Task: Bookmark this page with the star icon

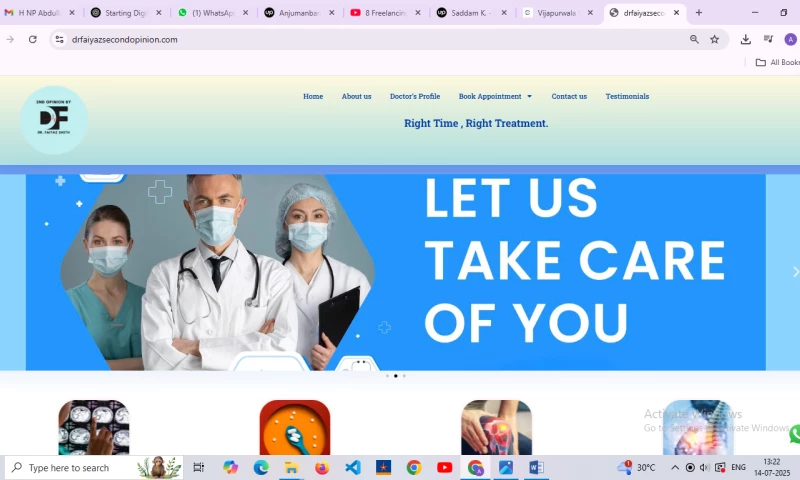Action: click(715, 39)
